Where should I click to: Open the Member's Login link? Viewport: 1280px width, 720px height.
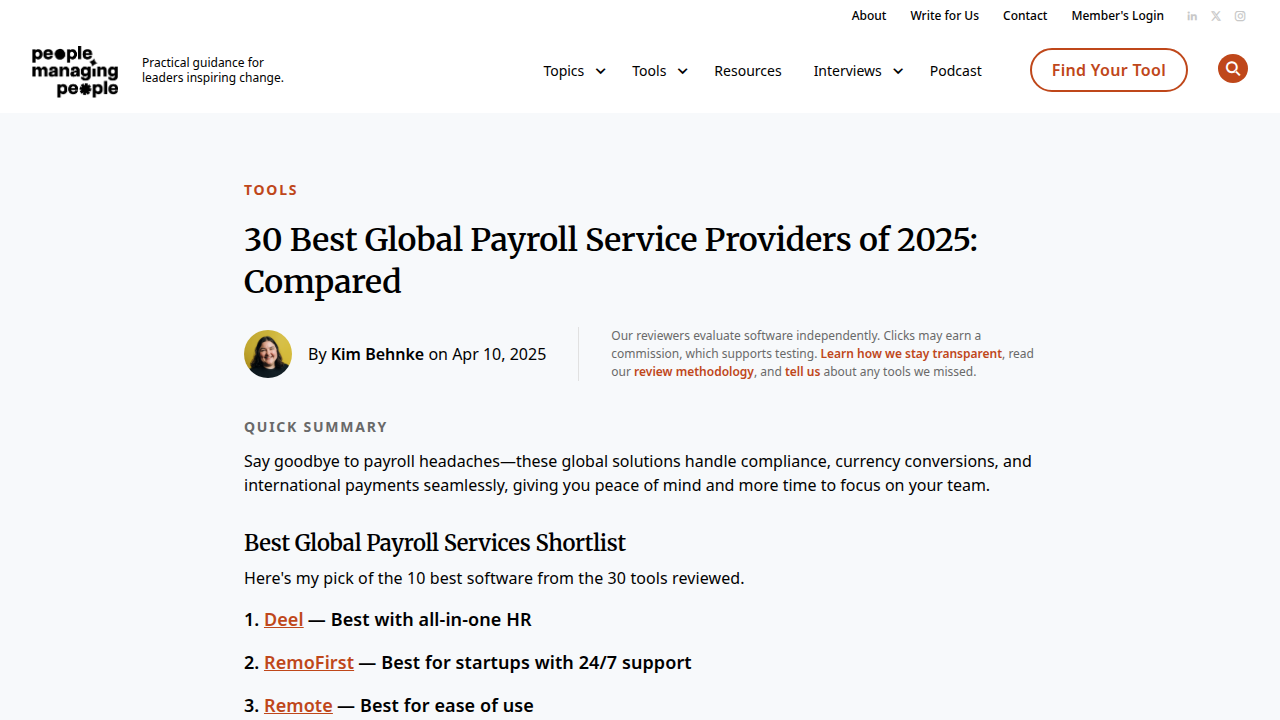coord(1118,16)
